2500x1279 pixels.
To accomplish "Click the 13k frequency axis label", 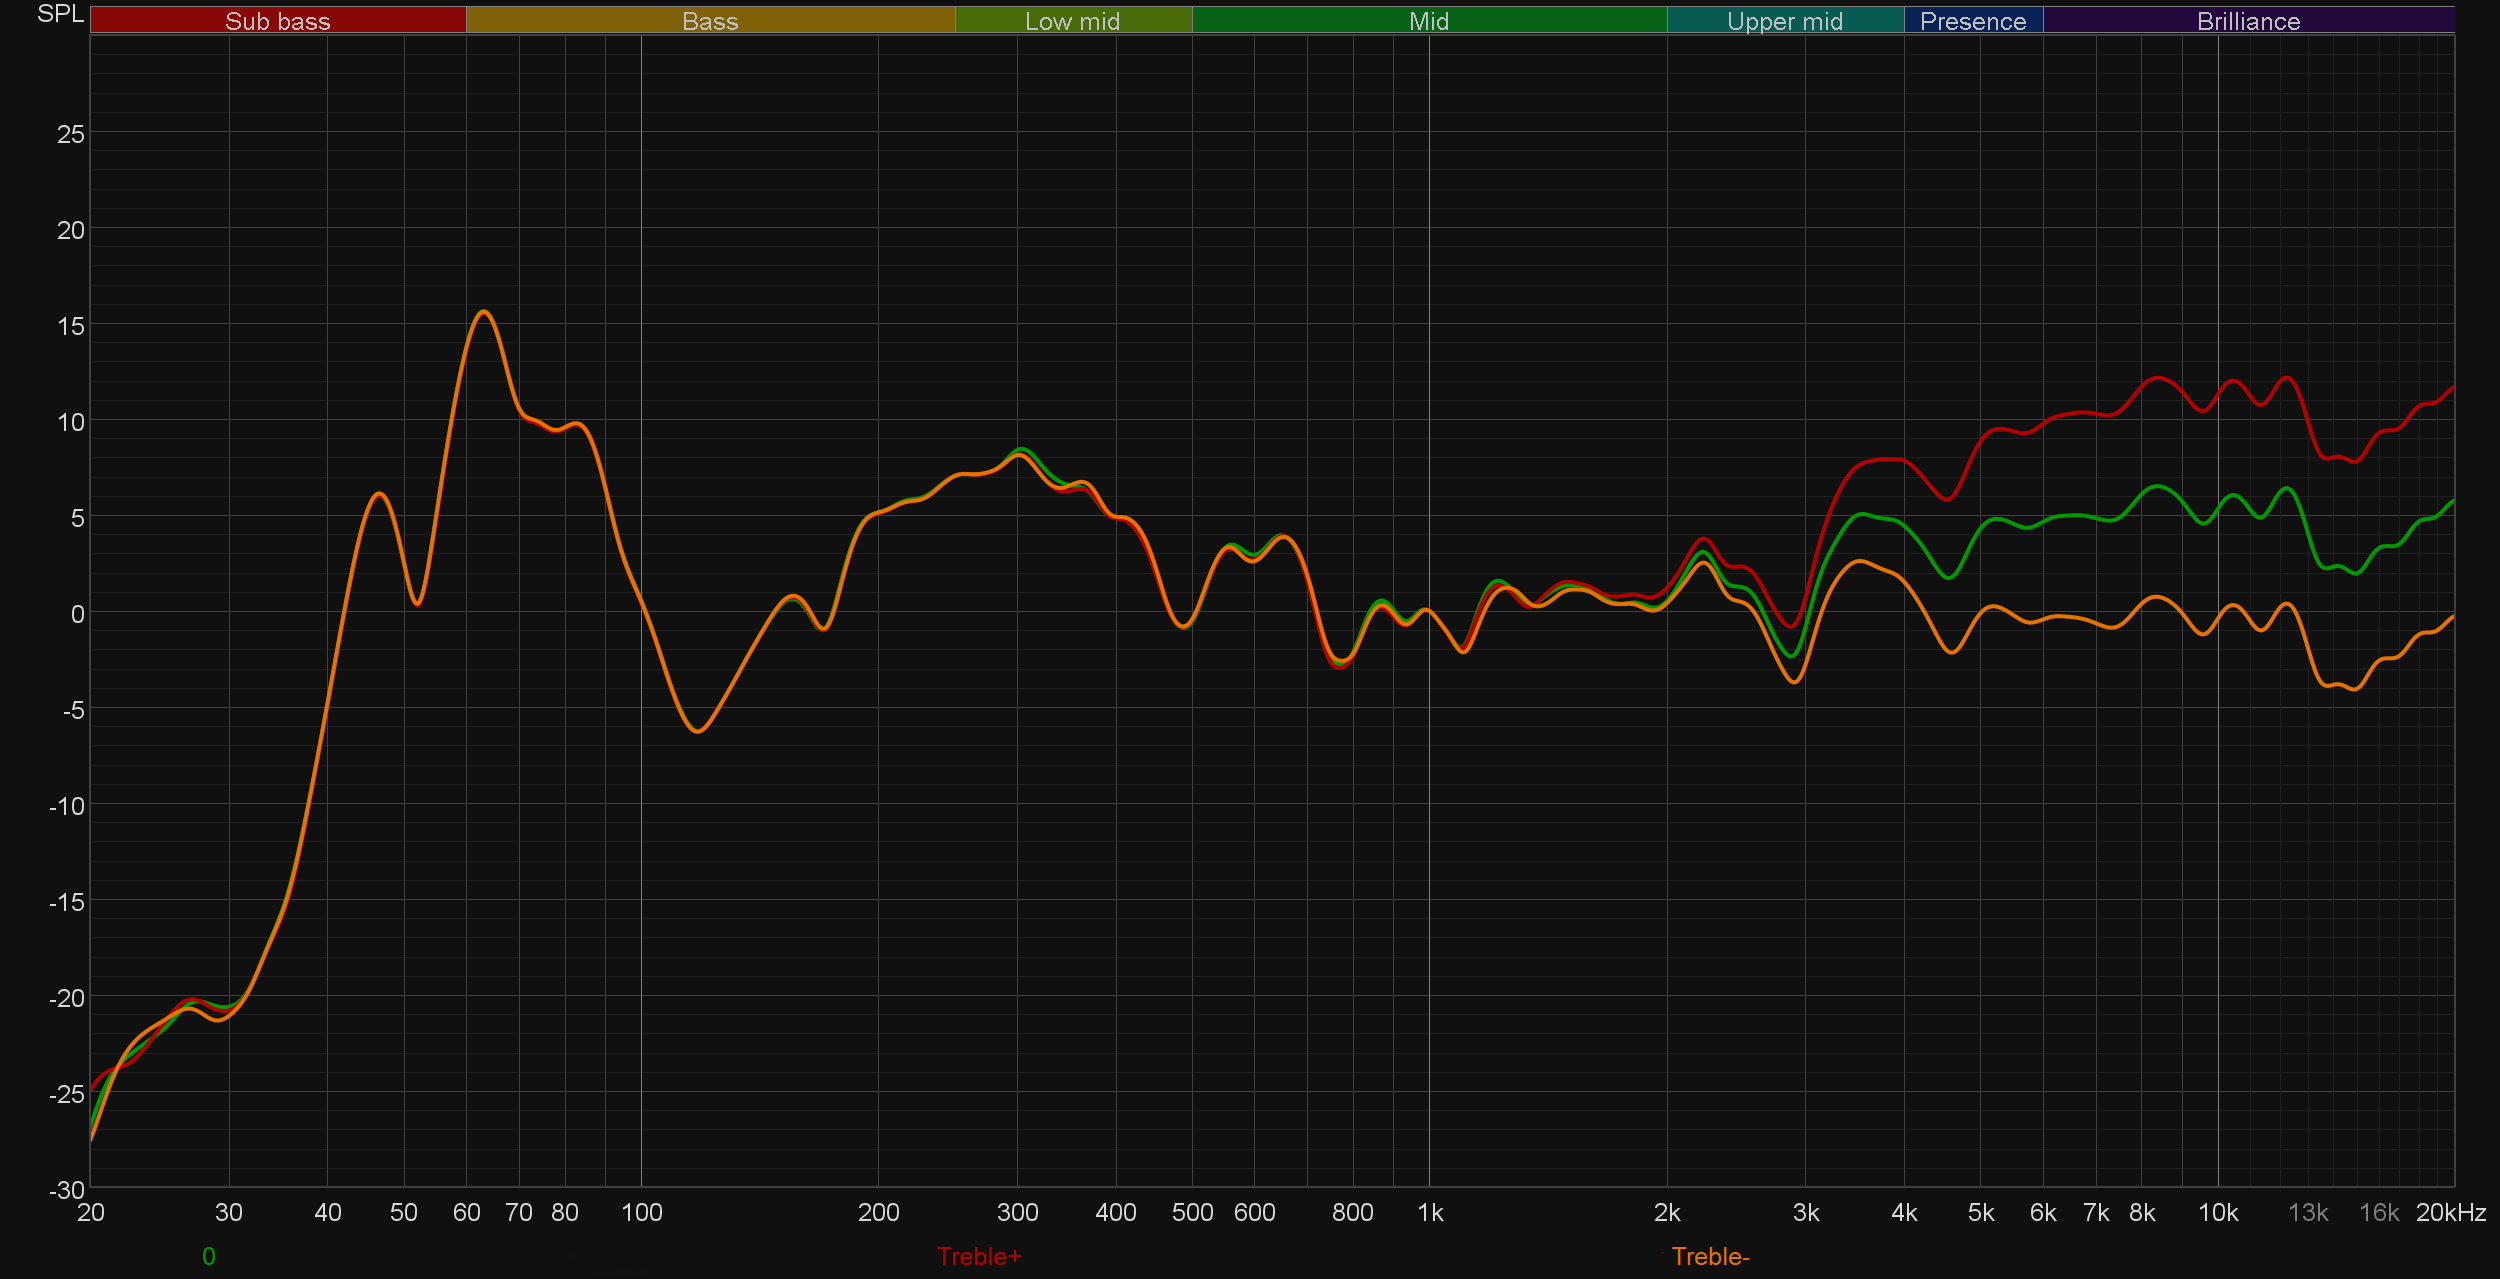I will (x=2308, y=1212).
